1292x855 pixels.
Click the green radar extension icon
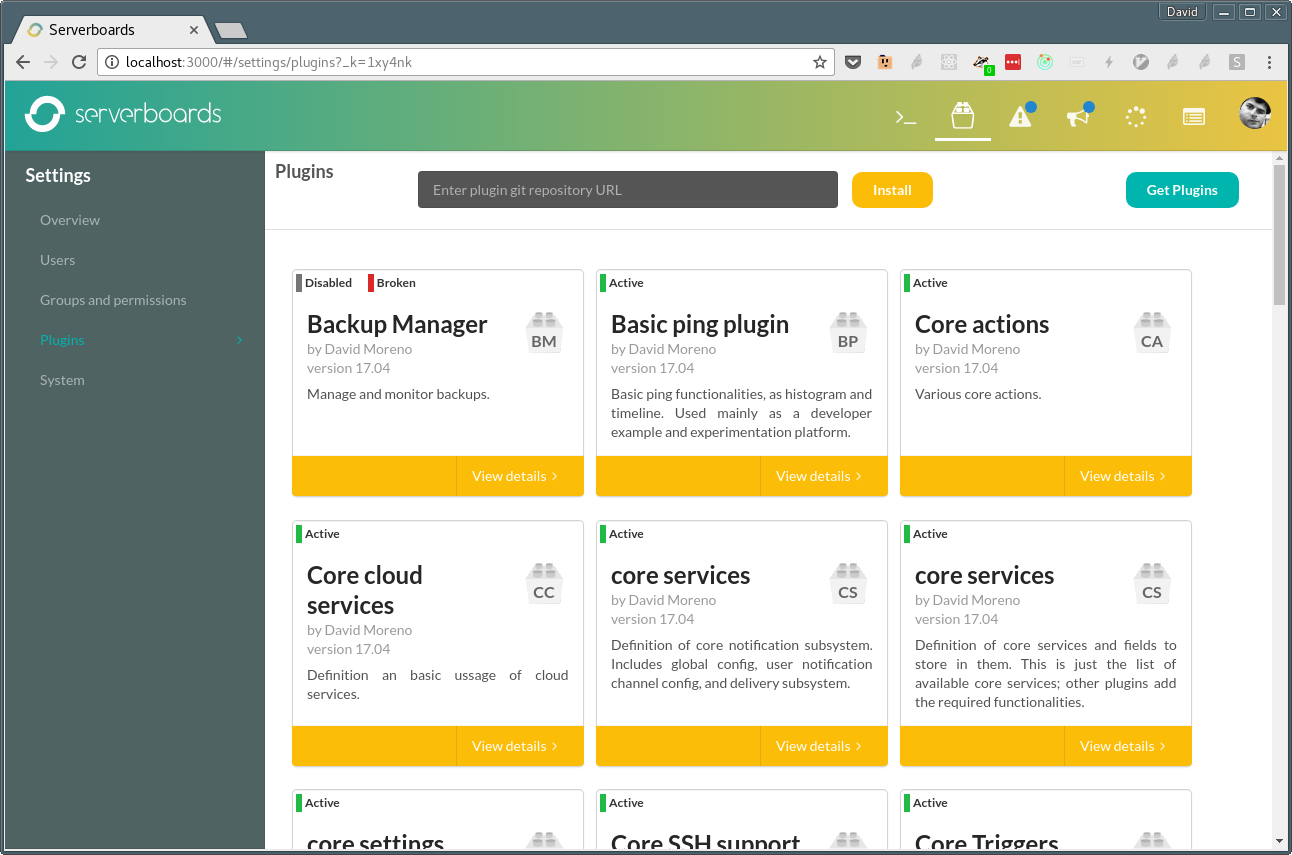[x=1045, y=62]
